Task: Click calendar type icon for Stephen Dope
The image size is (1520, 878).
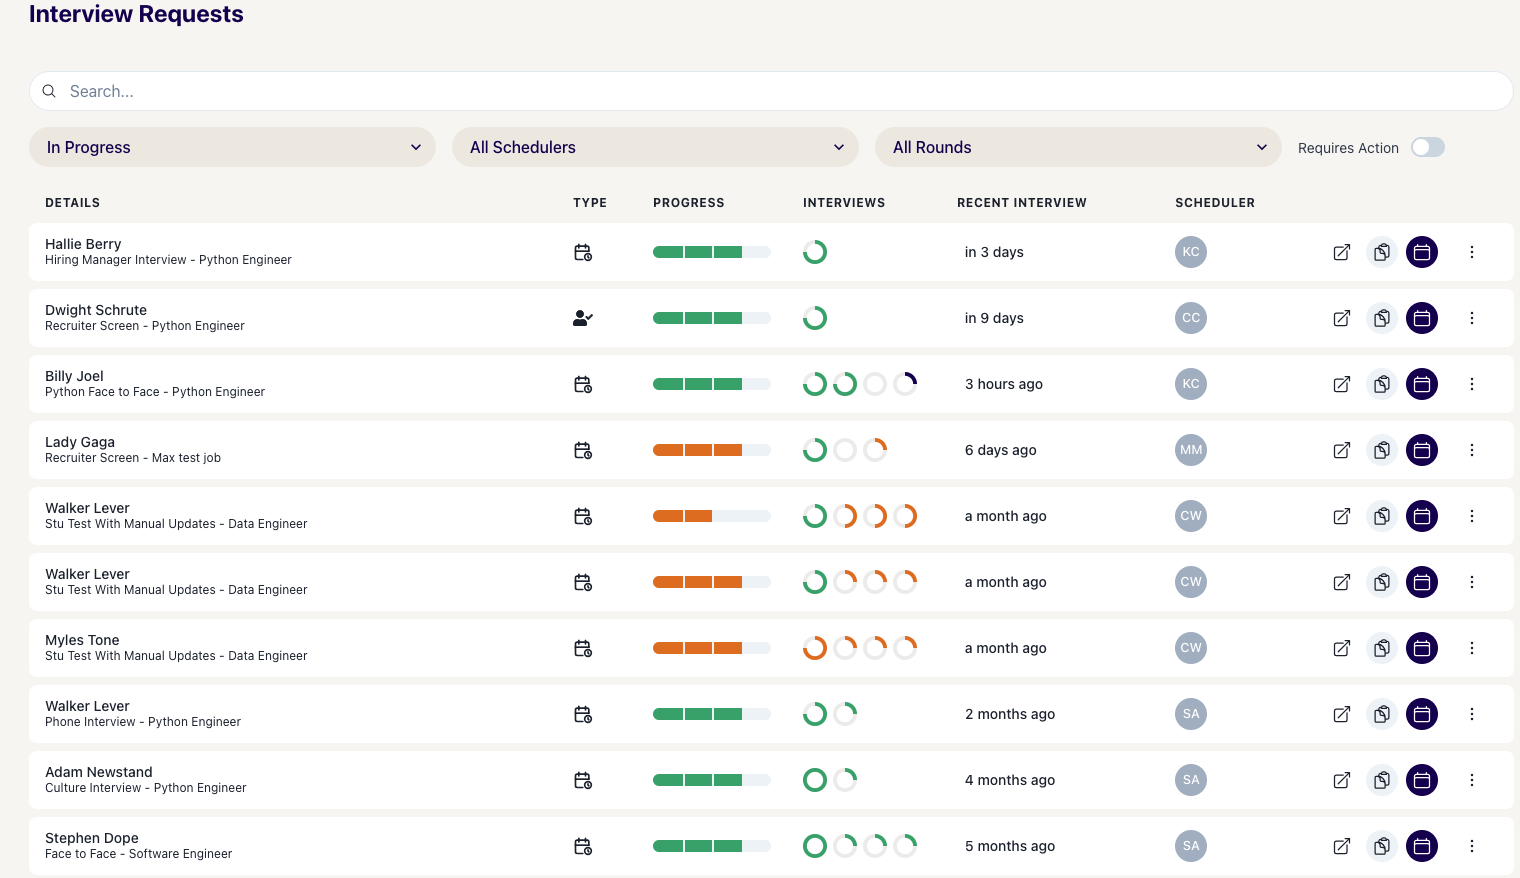Action: (583, 846)
